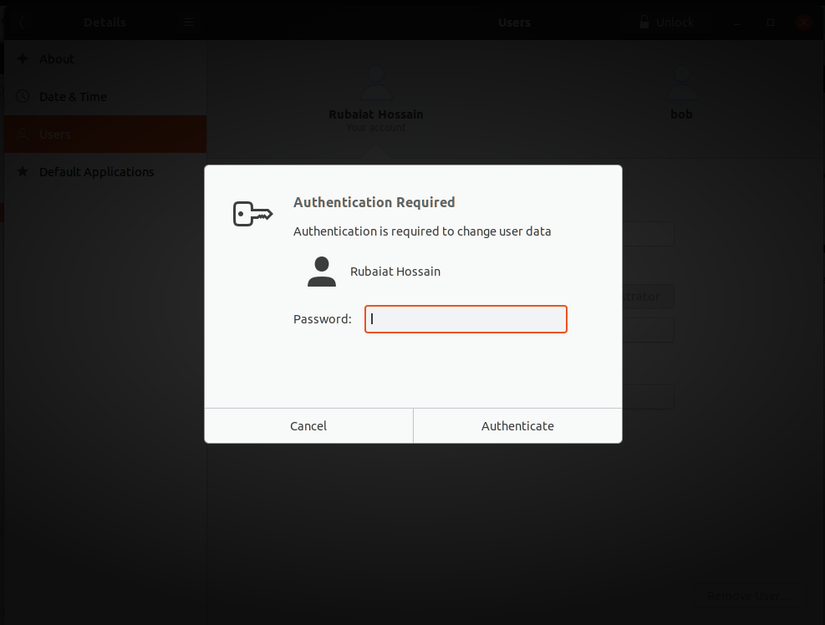Select Users in the sidebar

point(105,134)
